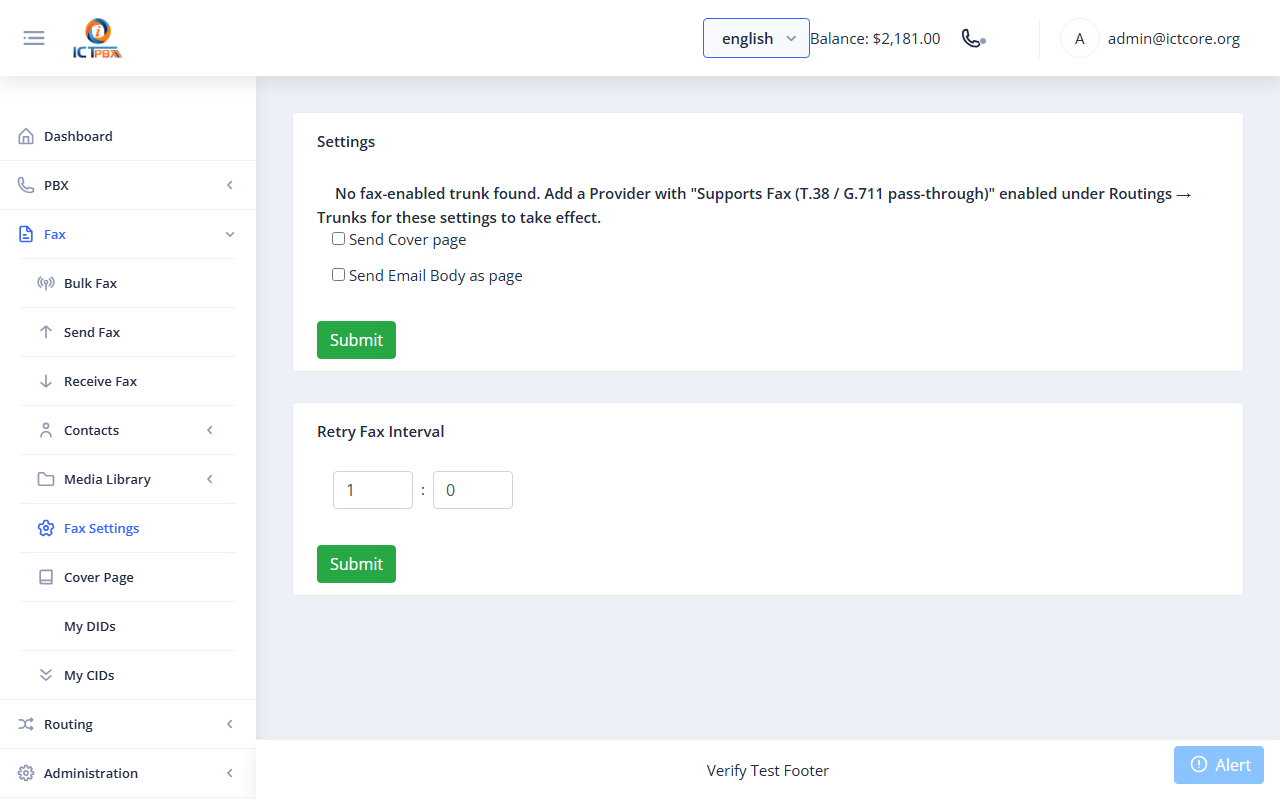Click the Settings card heading

[x=346, y=142]
